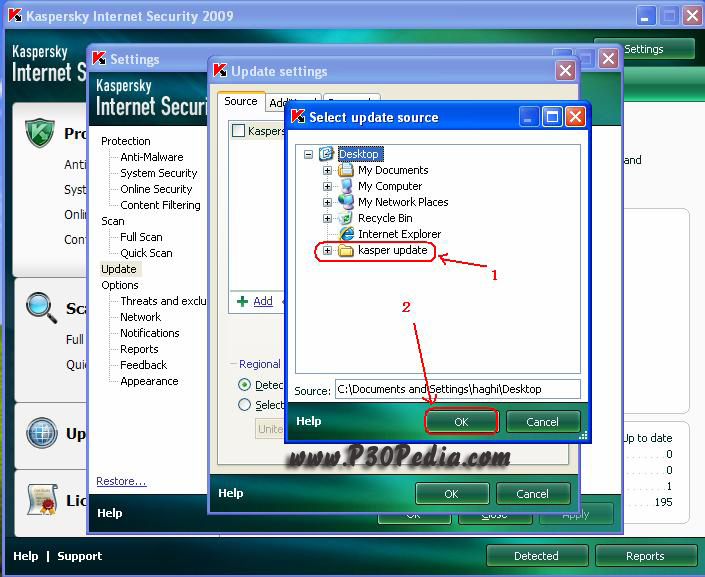This screenshot has height=577, width=705.
Task: Click Help in Update settings dialog
Action: [231, 493]
